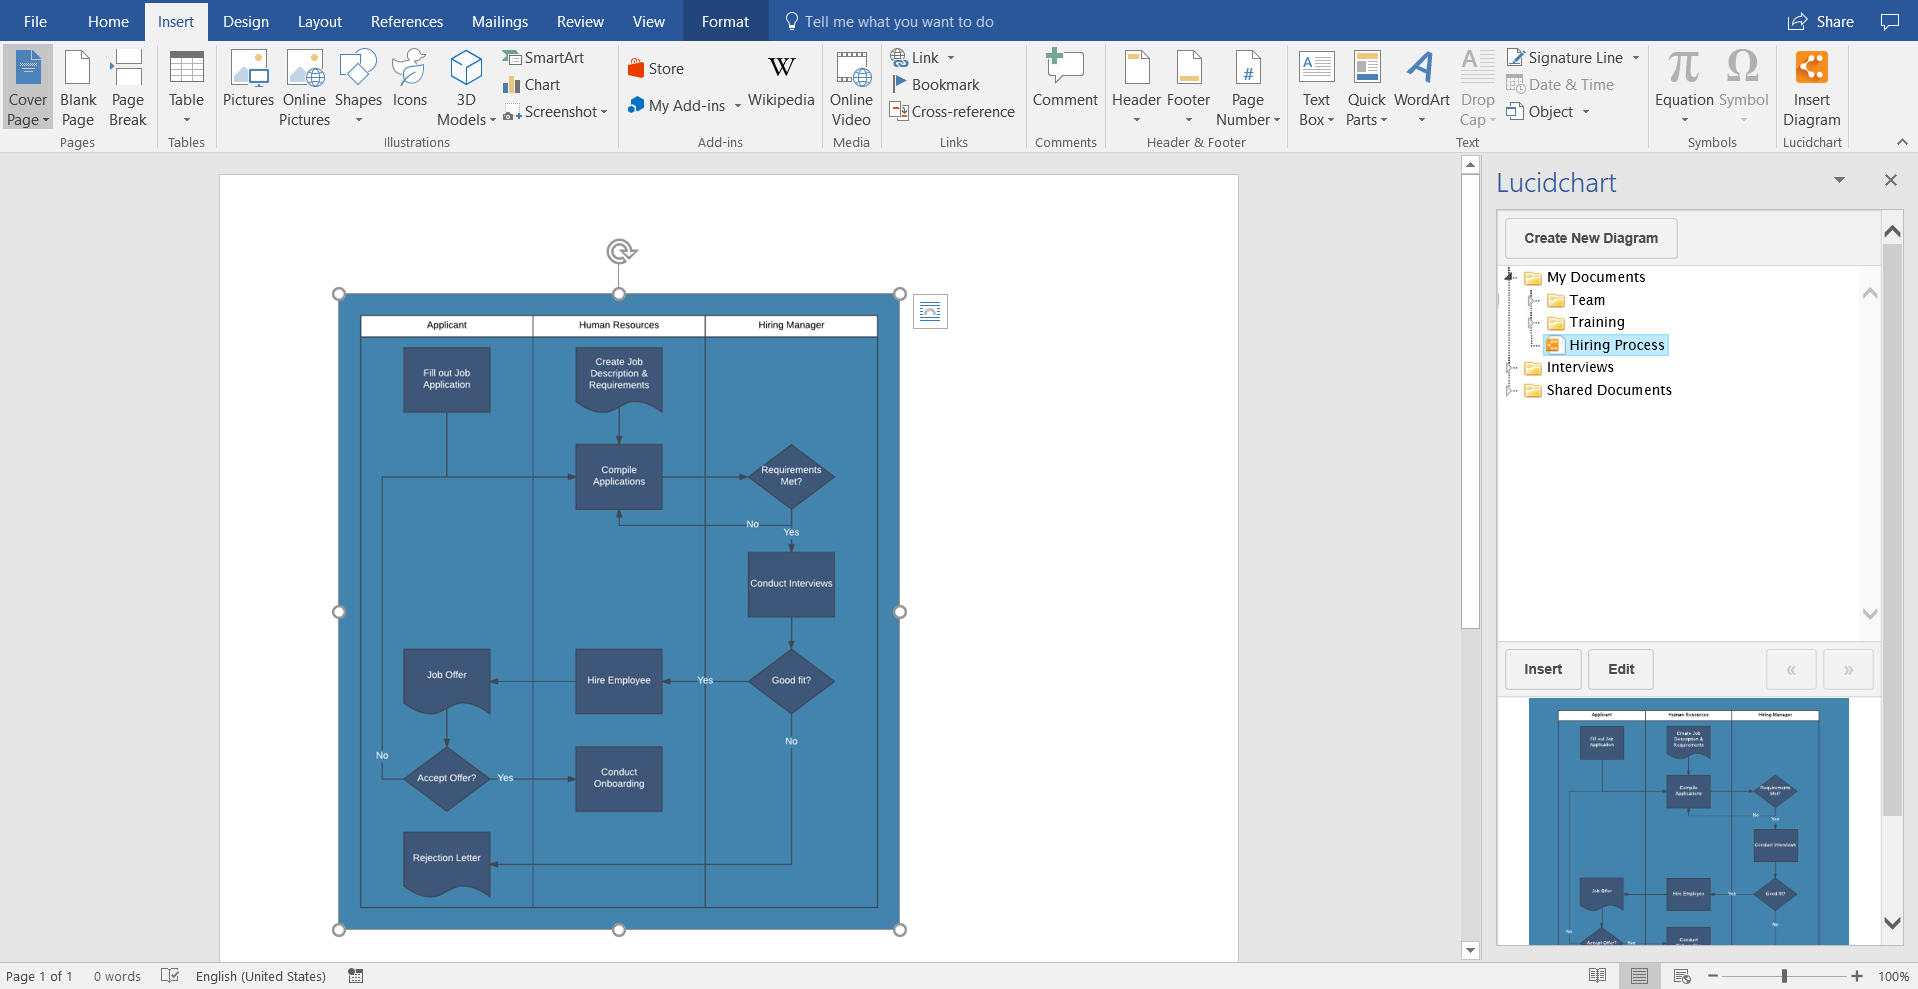
Task: Open the File menu
Action: pyautogui.click(x=35, y=21)
